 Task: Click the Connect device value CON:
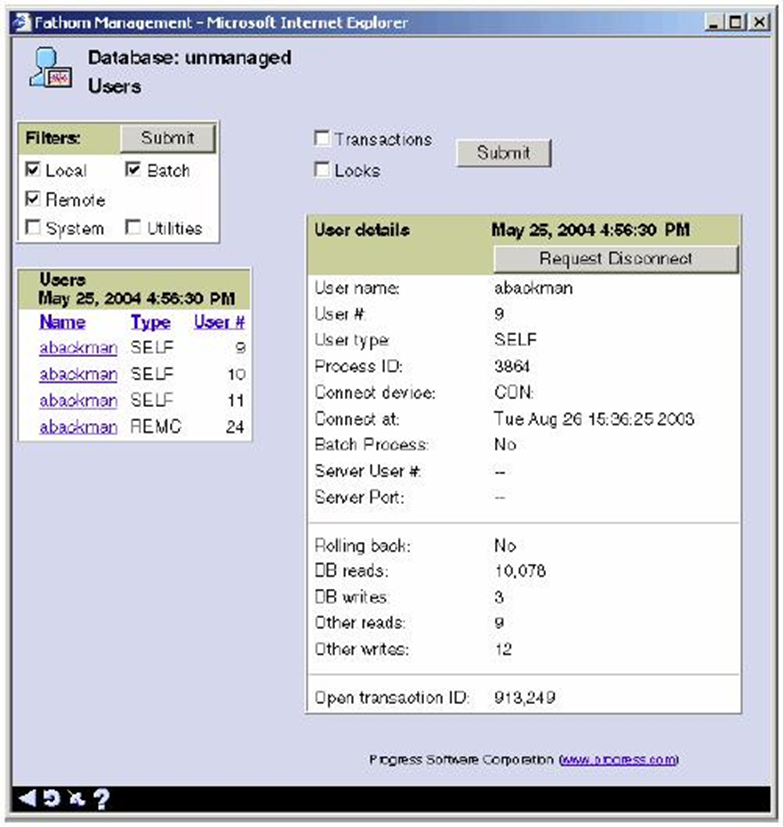(x=514, y=392)
